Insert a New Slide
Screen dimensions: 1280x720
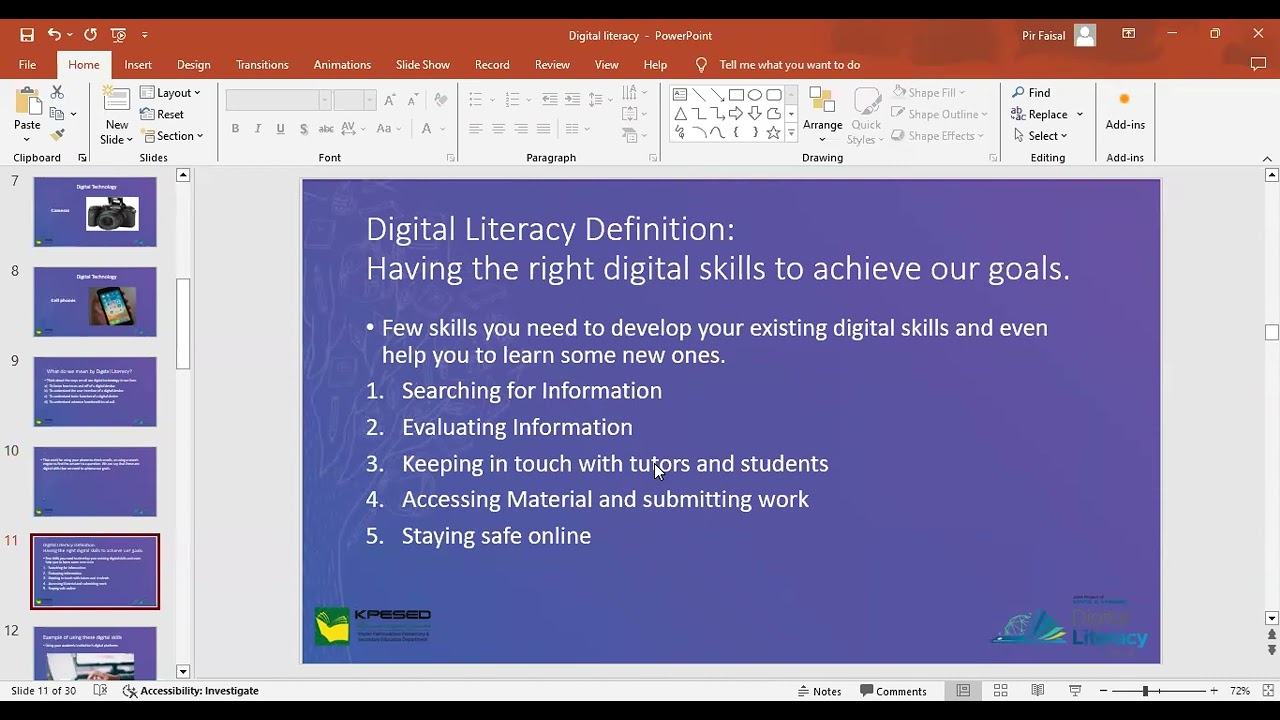(117, 115)
